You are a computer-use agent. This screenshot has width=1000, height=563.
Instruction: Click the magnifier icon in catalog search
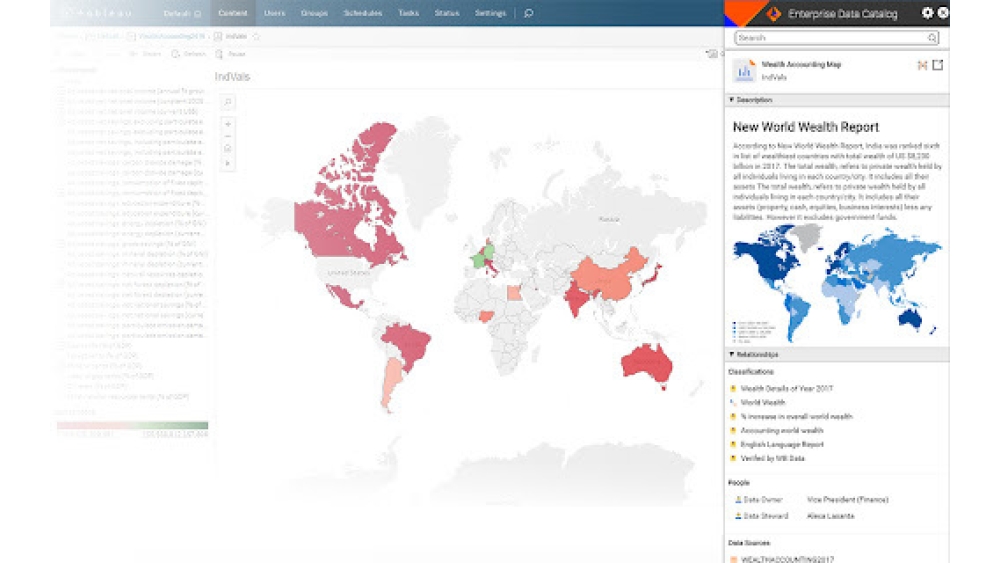(932, 38)
